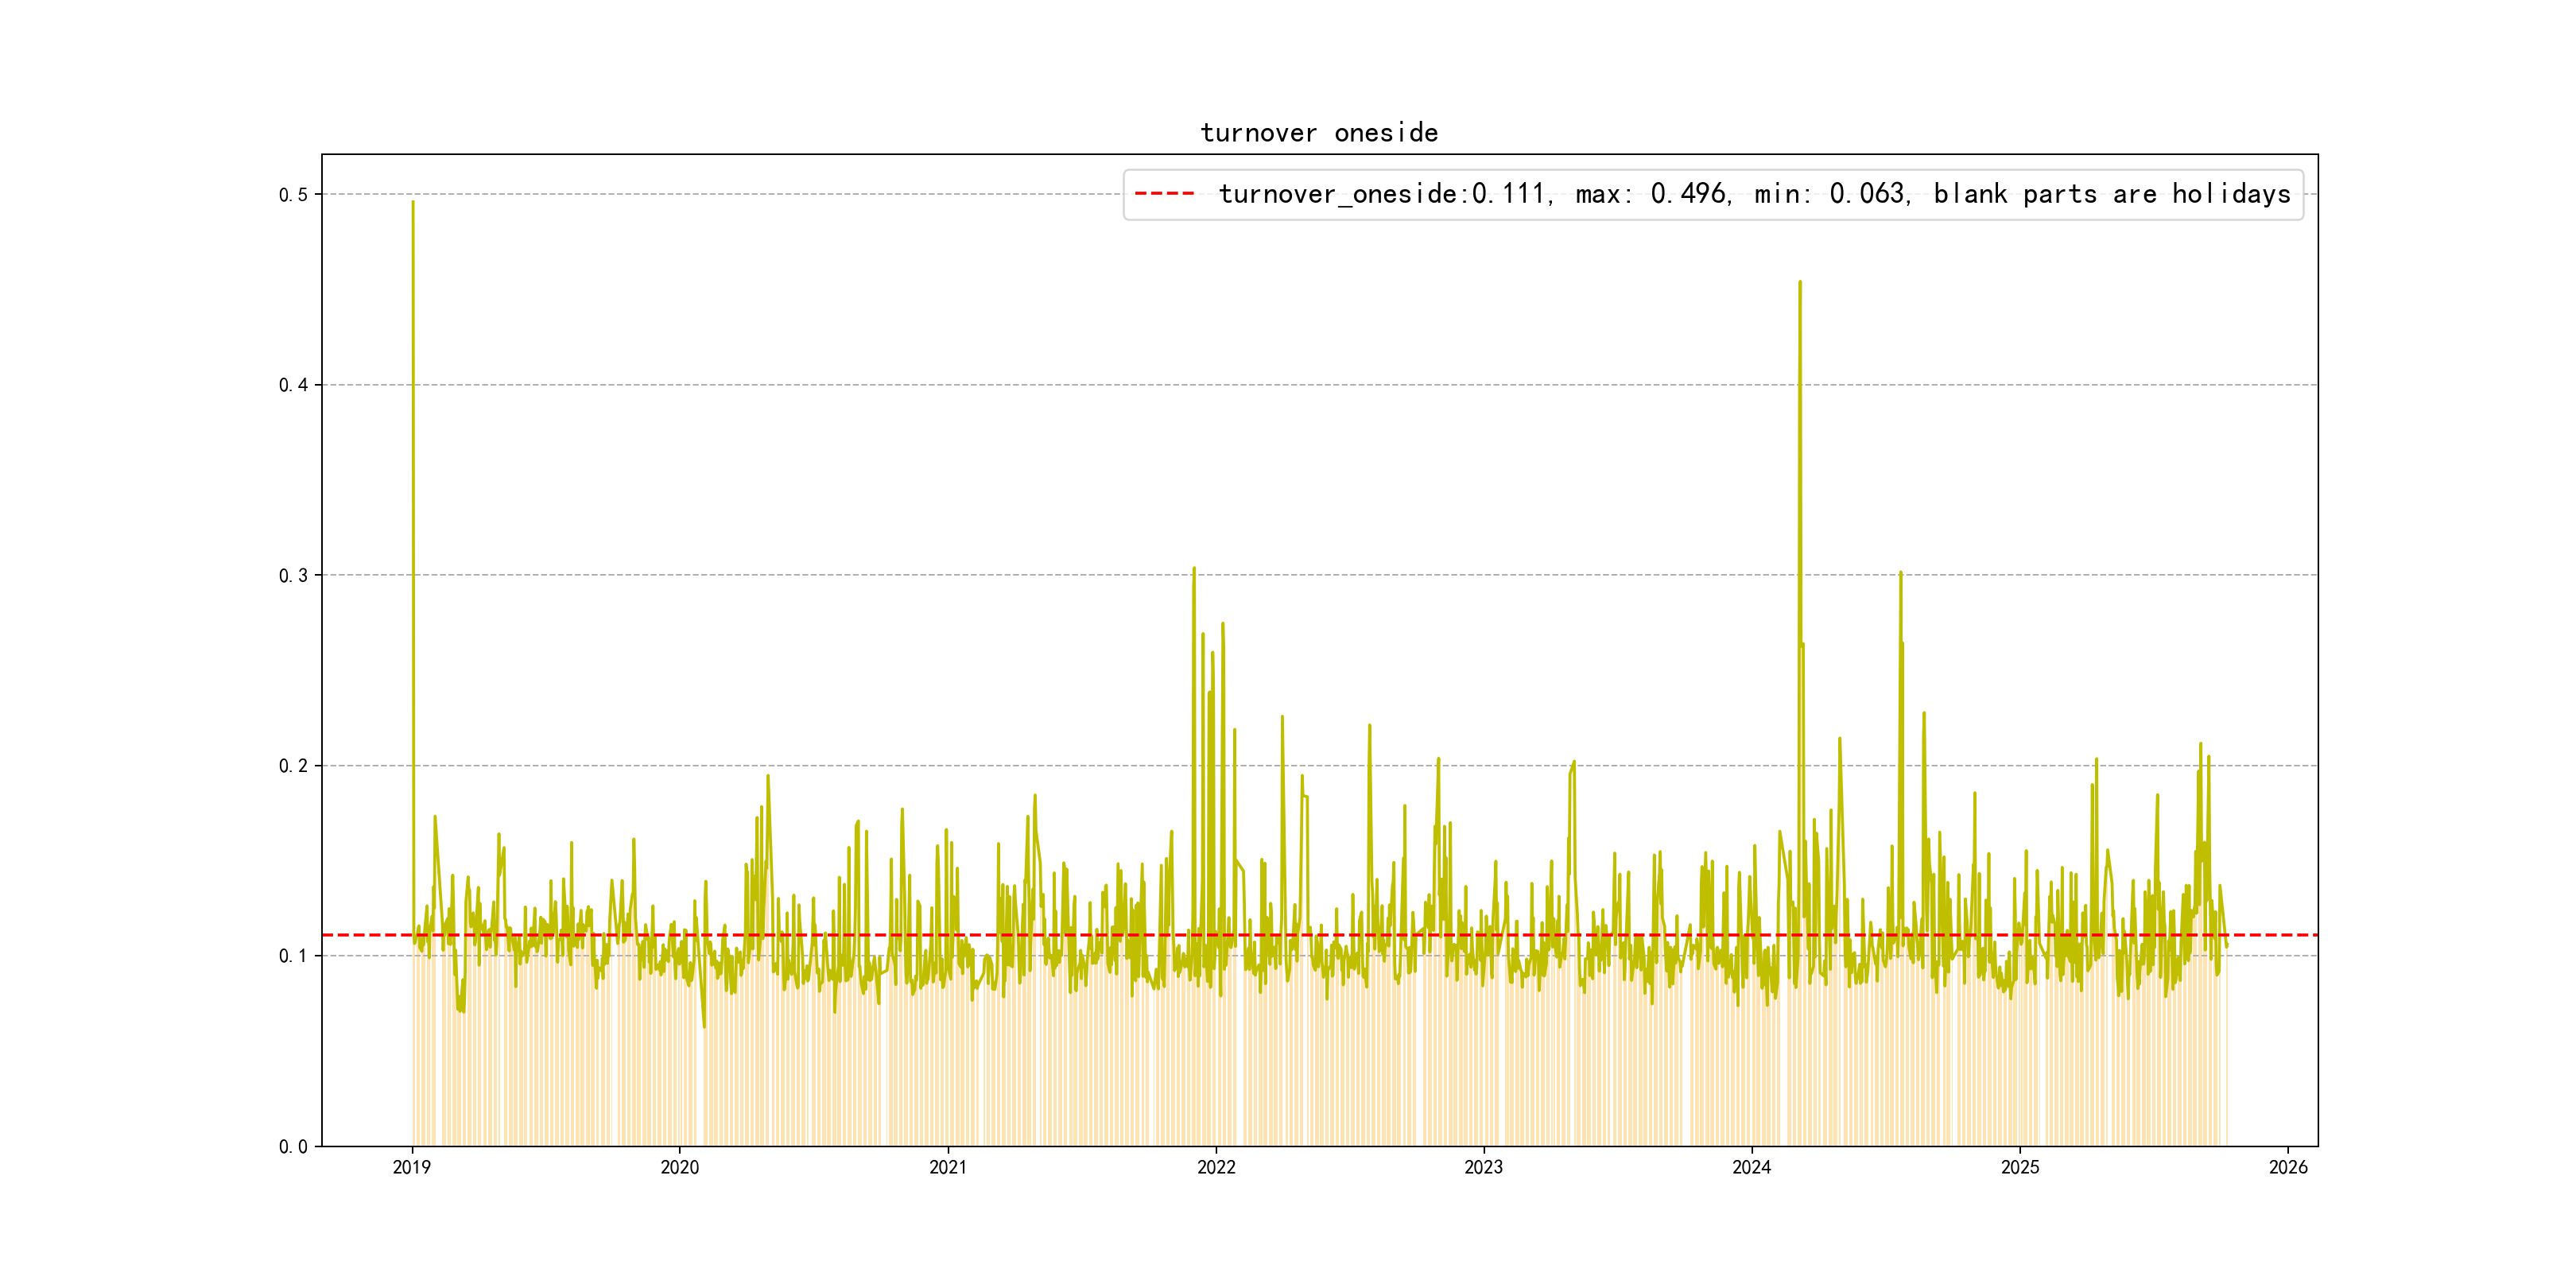
Task: Click the 0.4 y-axis tick label
Action: (x=293, y=385)
